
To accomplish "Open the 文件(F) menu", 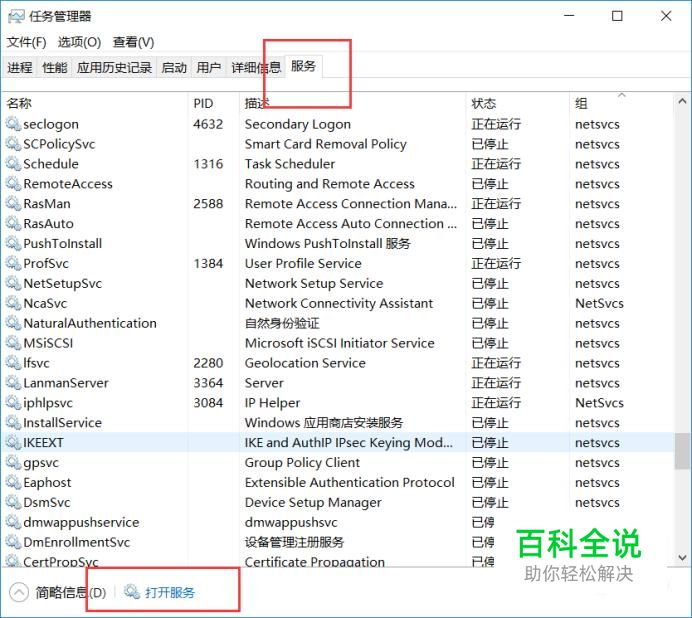I will click(x=26, y=42).
